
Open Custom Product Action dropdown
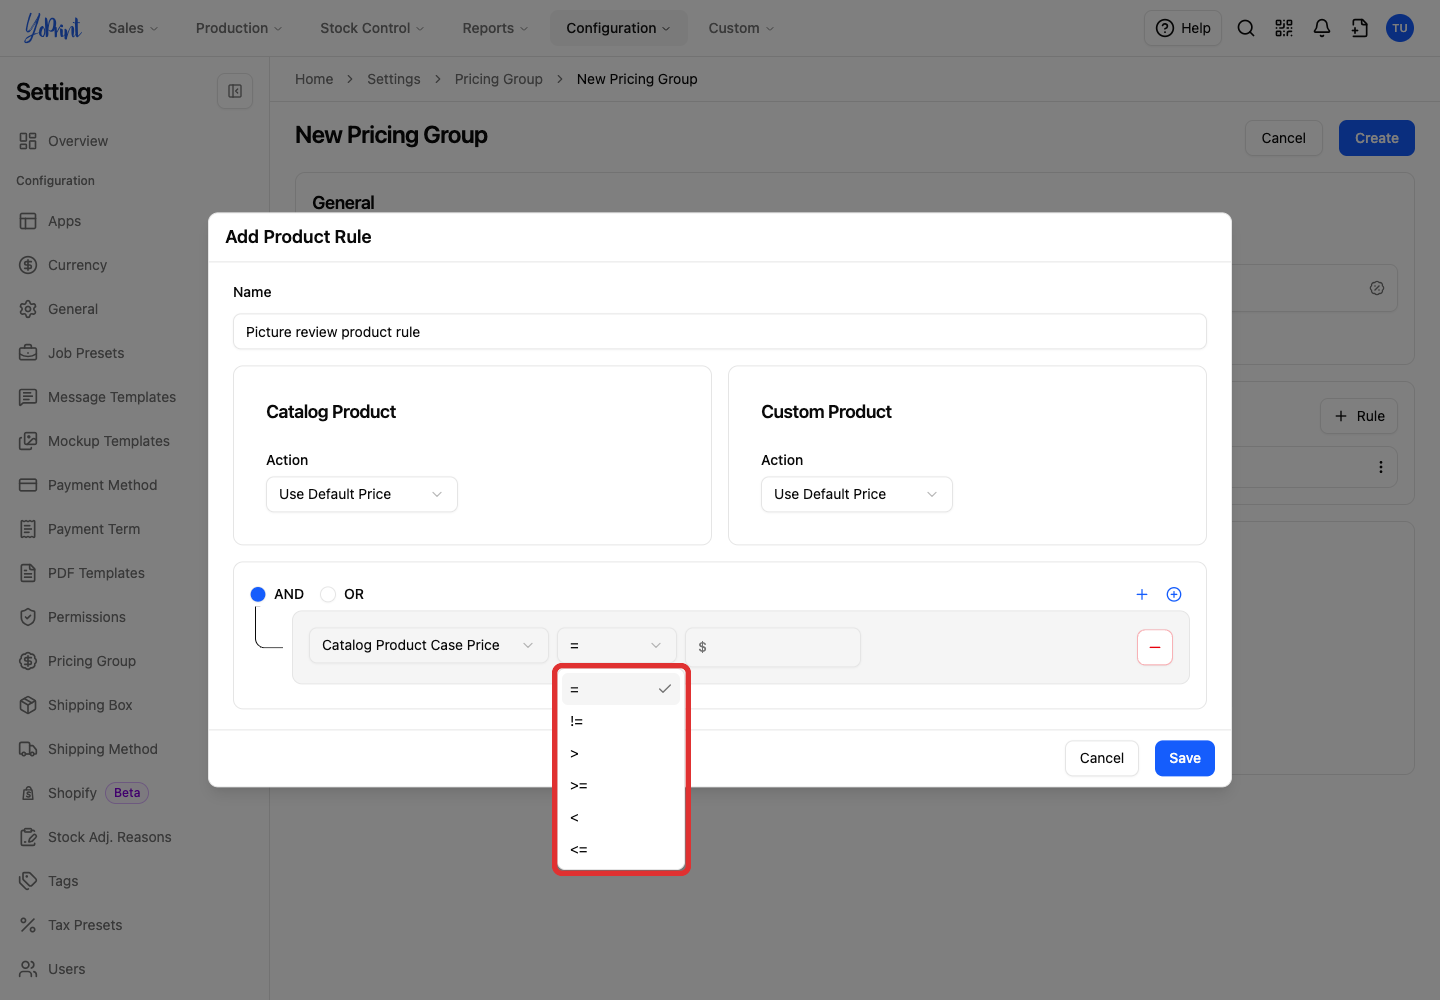[857, 494]
